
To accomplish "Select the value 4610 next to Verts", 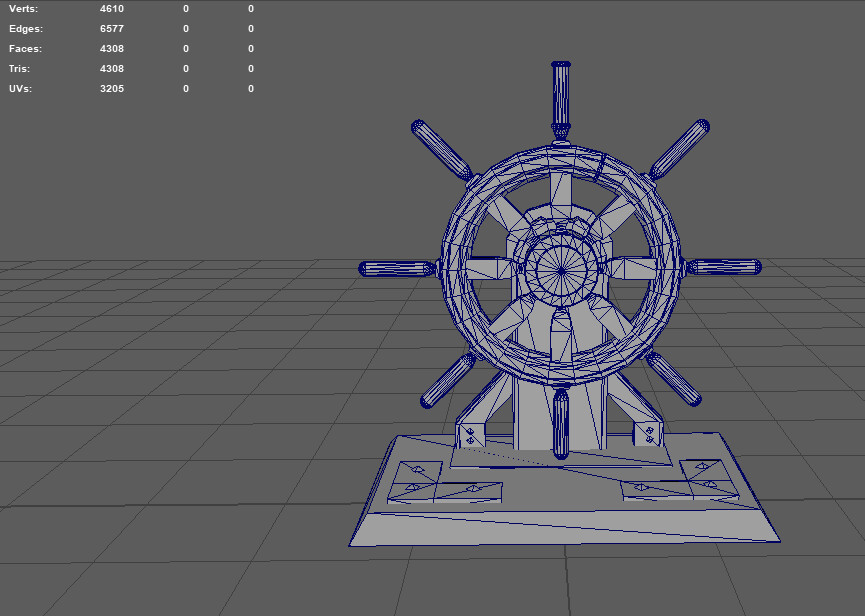I will [x=110, y=8].
